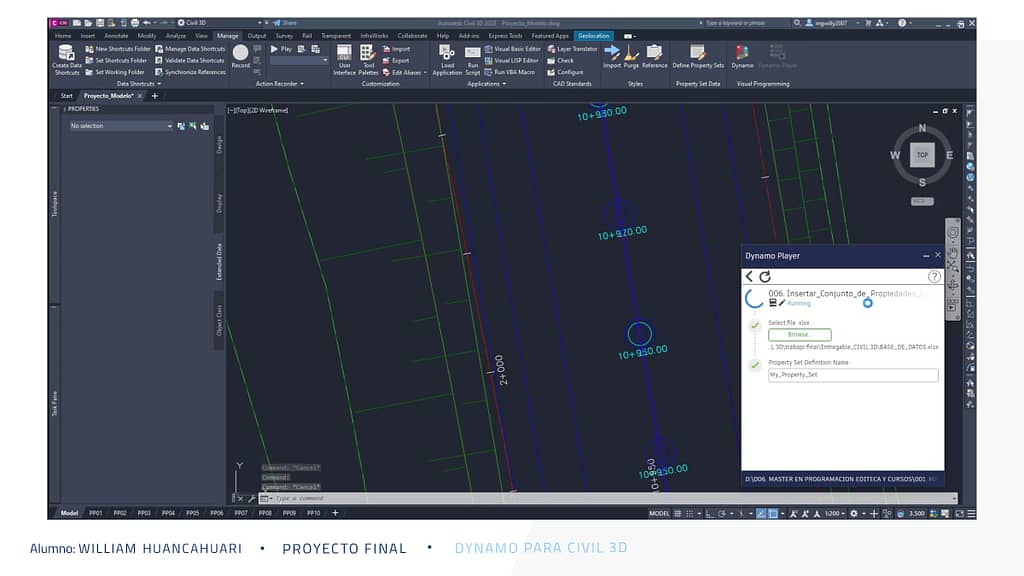Viewport: 1024px width, 576px height.
Task: Open Civil 3D workspace dropdown
Action: 221,23
